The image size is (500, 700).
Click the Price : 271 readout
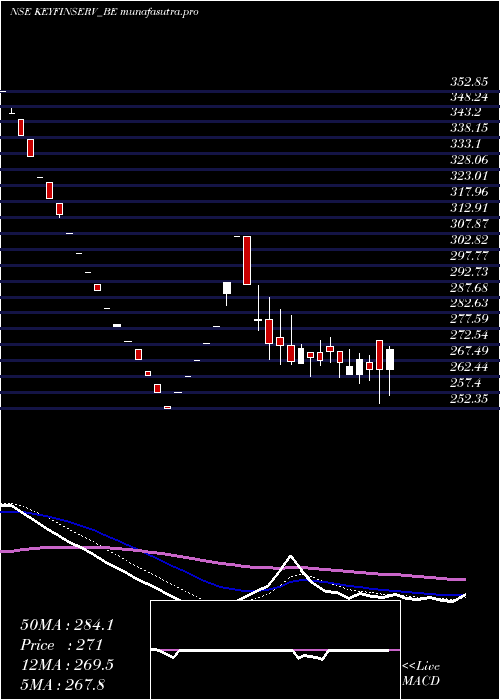point(62,645)
